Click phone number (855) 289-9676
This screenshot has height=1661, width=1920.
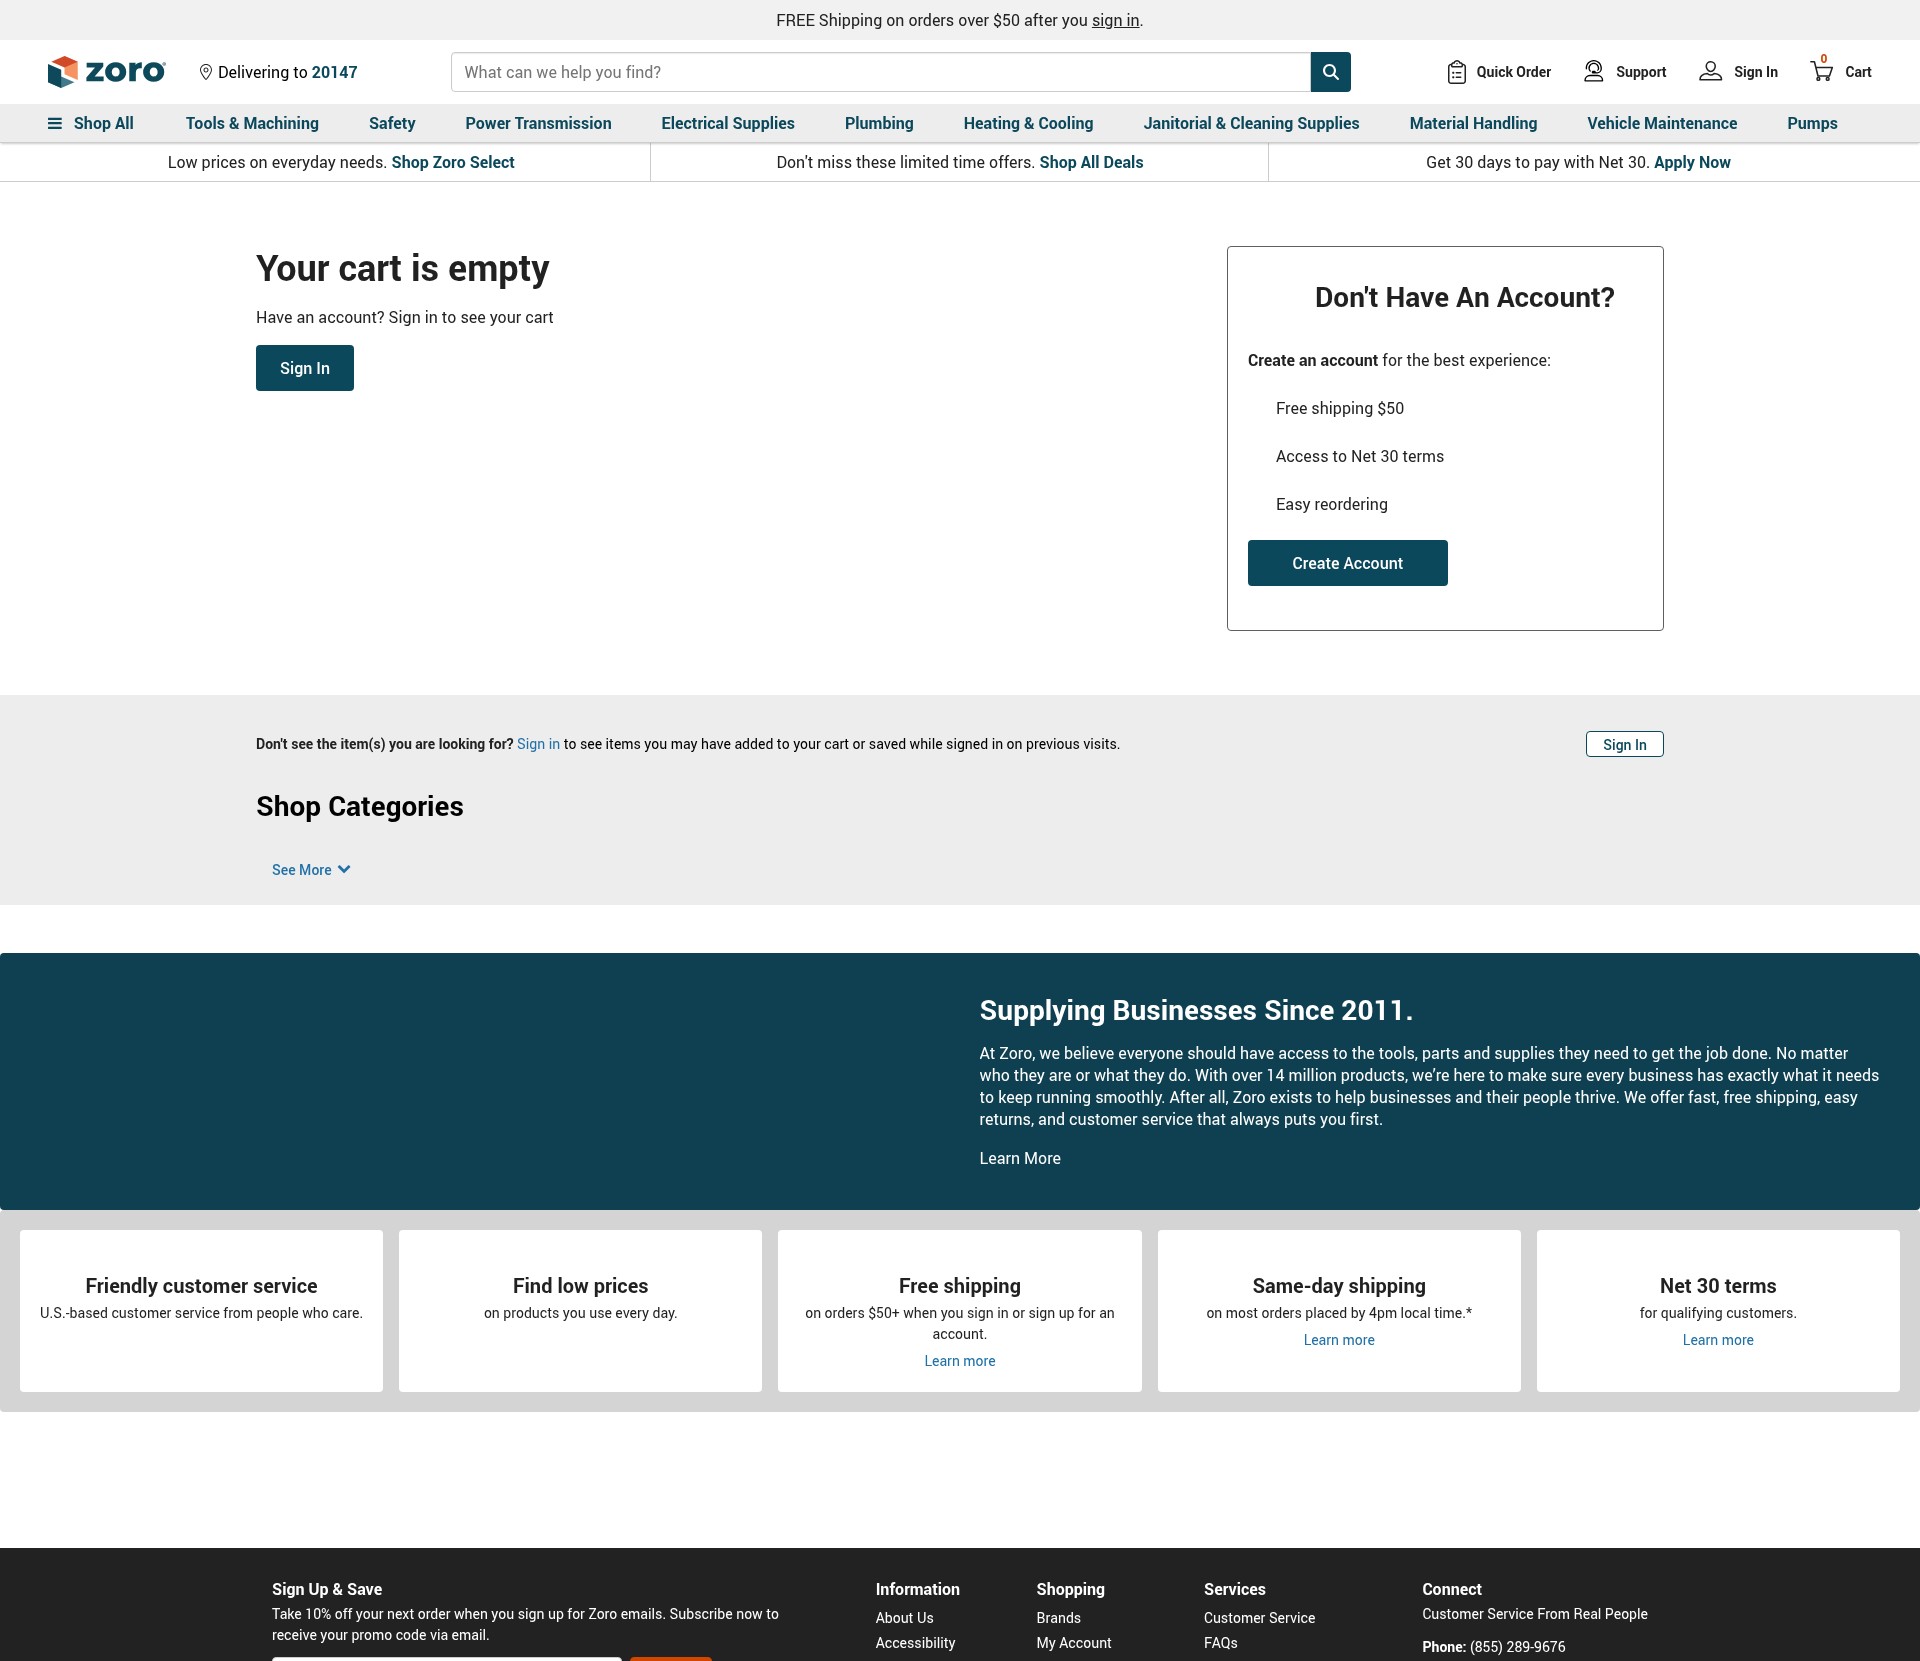tap(1517, 1647)
